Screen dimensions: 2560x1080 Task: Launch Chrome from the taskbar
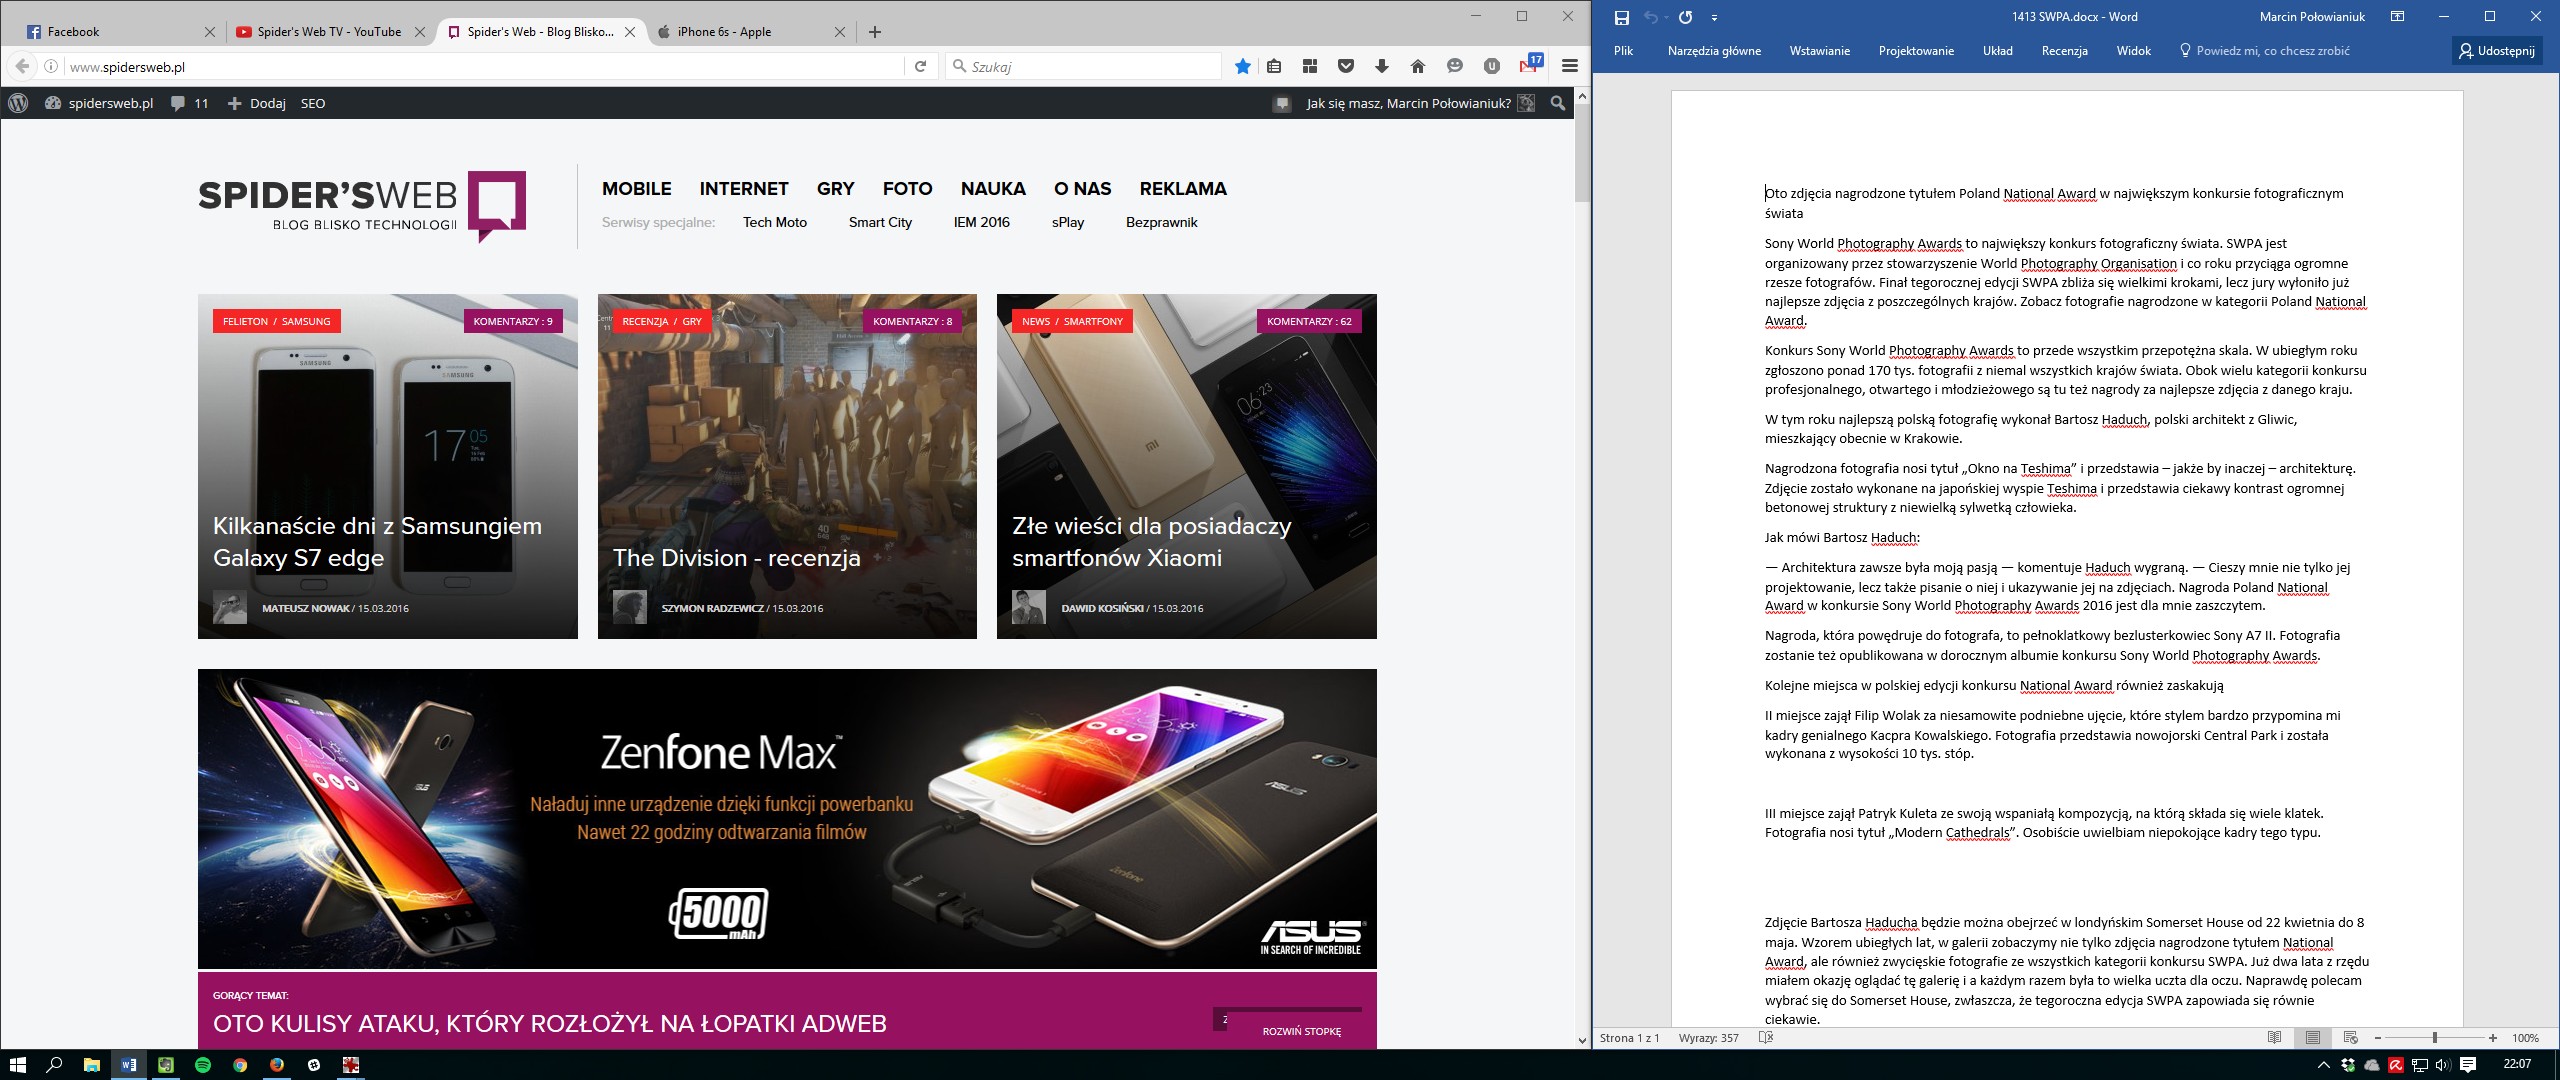pos(240,1065)
